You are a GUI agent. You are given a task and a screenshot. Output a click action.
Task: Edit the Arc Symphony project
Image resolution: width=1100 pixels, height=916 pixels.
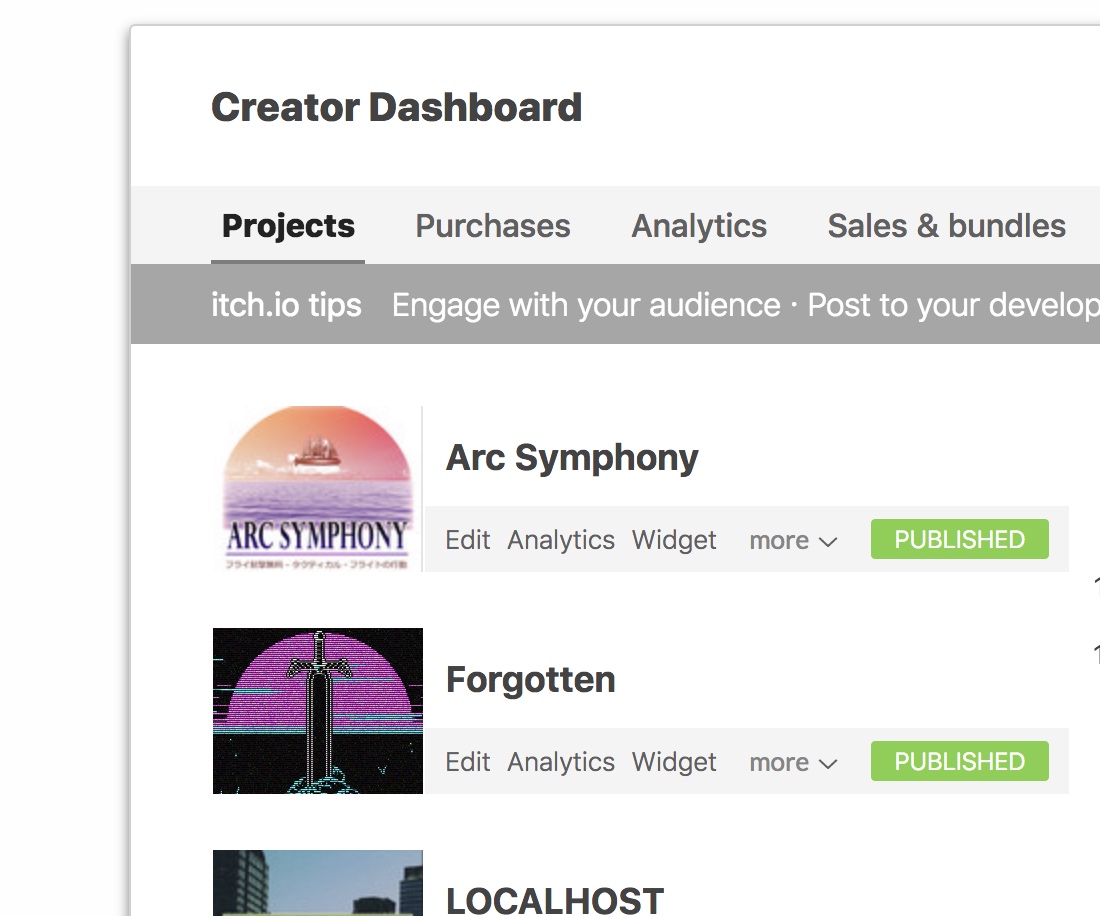click(x=468, y=540)
